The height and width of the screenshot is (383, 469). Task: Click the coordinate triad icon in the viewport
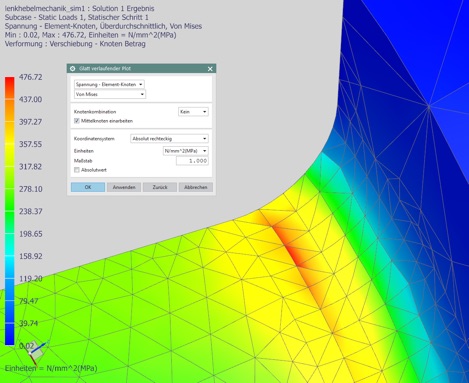pos(37,352)
